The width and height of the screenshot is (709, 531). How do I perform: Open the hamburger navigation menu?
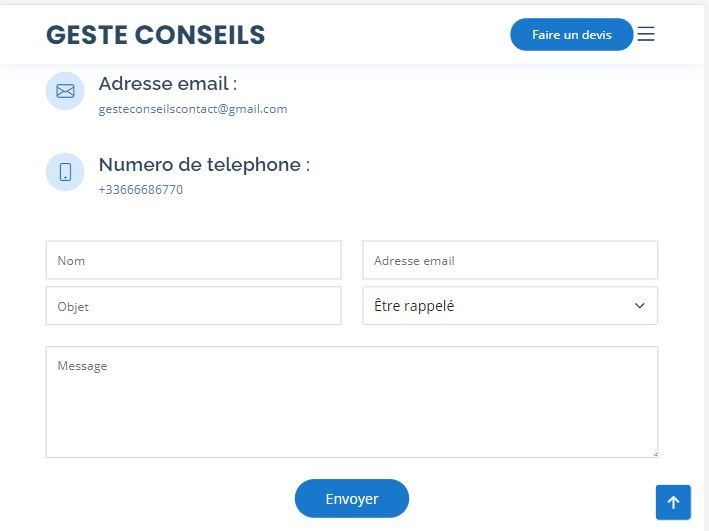(x=646, y=34)
